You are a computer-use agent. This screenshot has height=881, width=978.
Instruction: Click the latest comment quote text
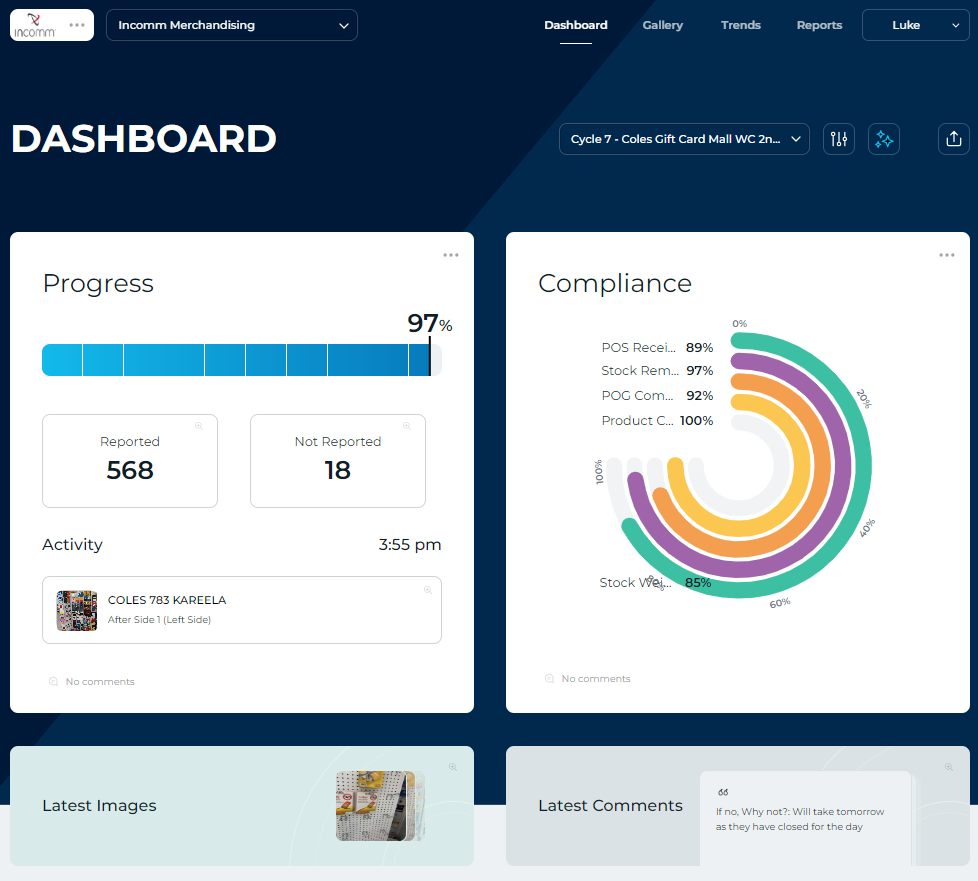[800, 819]
